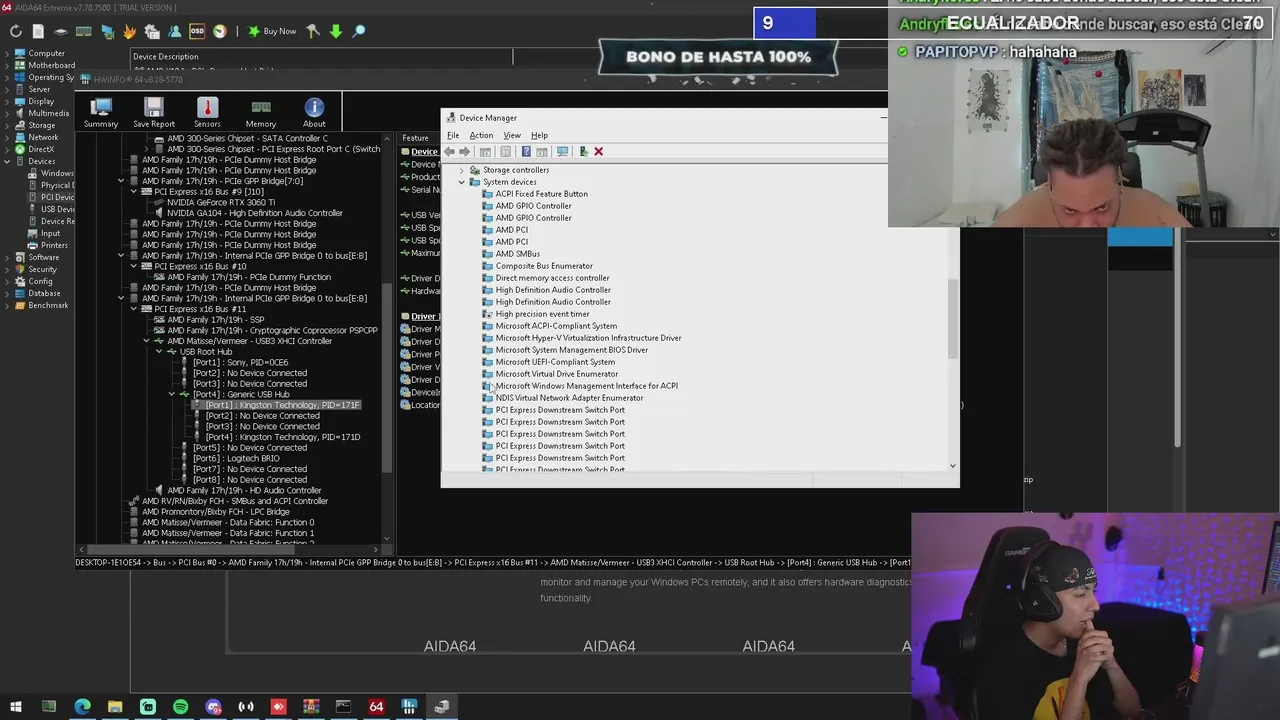Click the Help question-mark icon in Device Manager

(525, 152)
